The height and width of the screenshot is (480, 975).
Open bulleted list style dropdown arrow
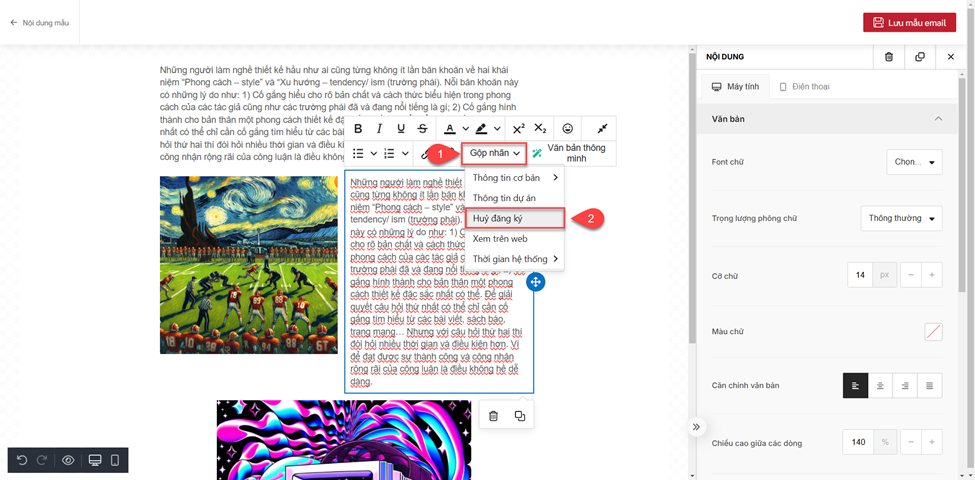click(374, 153)
